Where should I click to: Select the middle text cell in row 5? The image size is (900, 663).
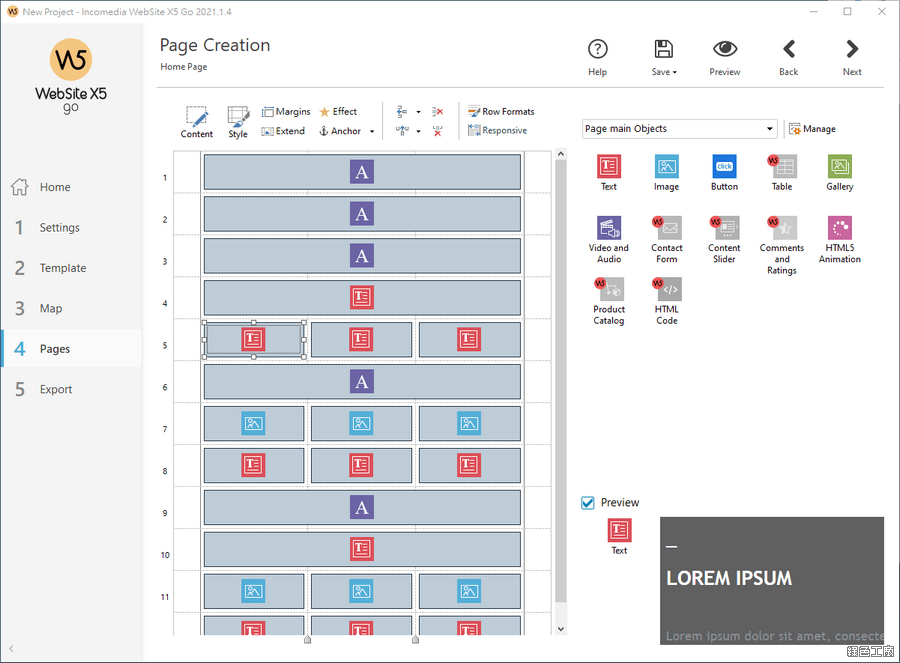point(361,339)
